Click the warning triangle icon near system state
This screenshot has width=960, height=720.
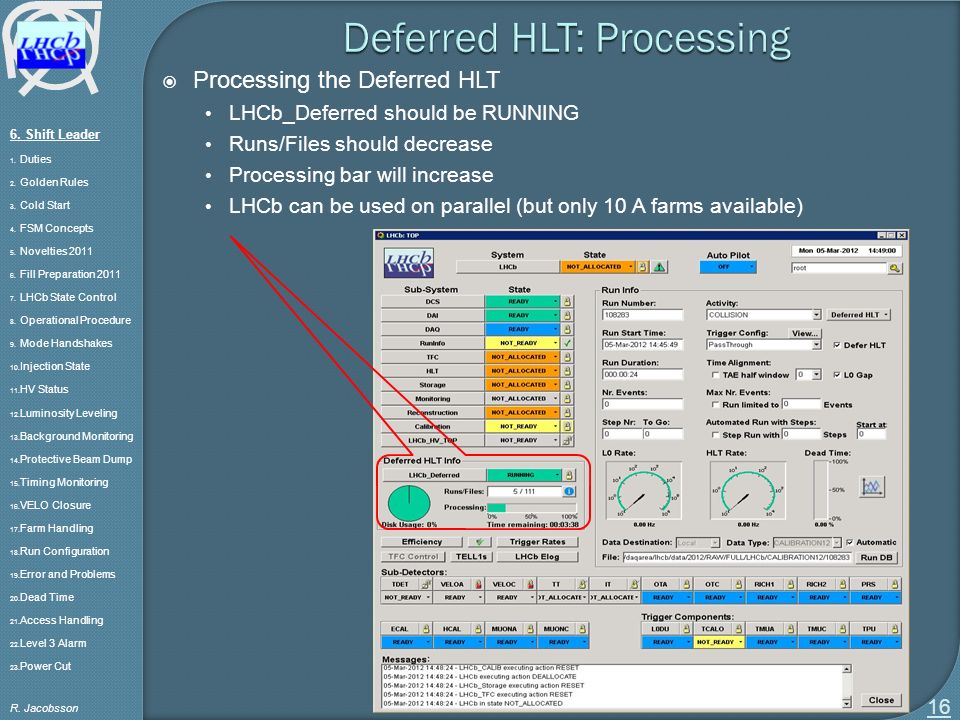[659, 267]
